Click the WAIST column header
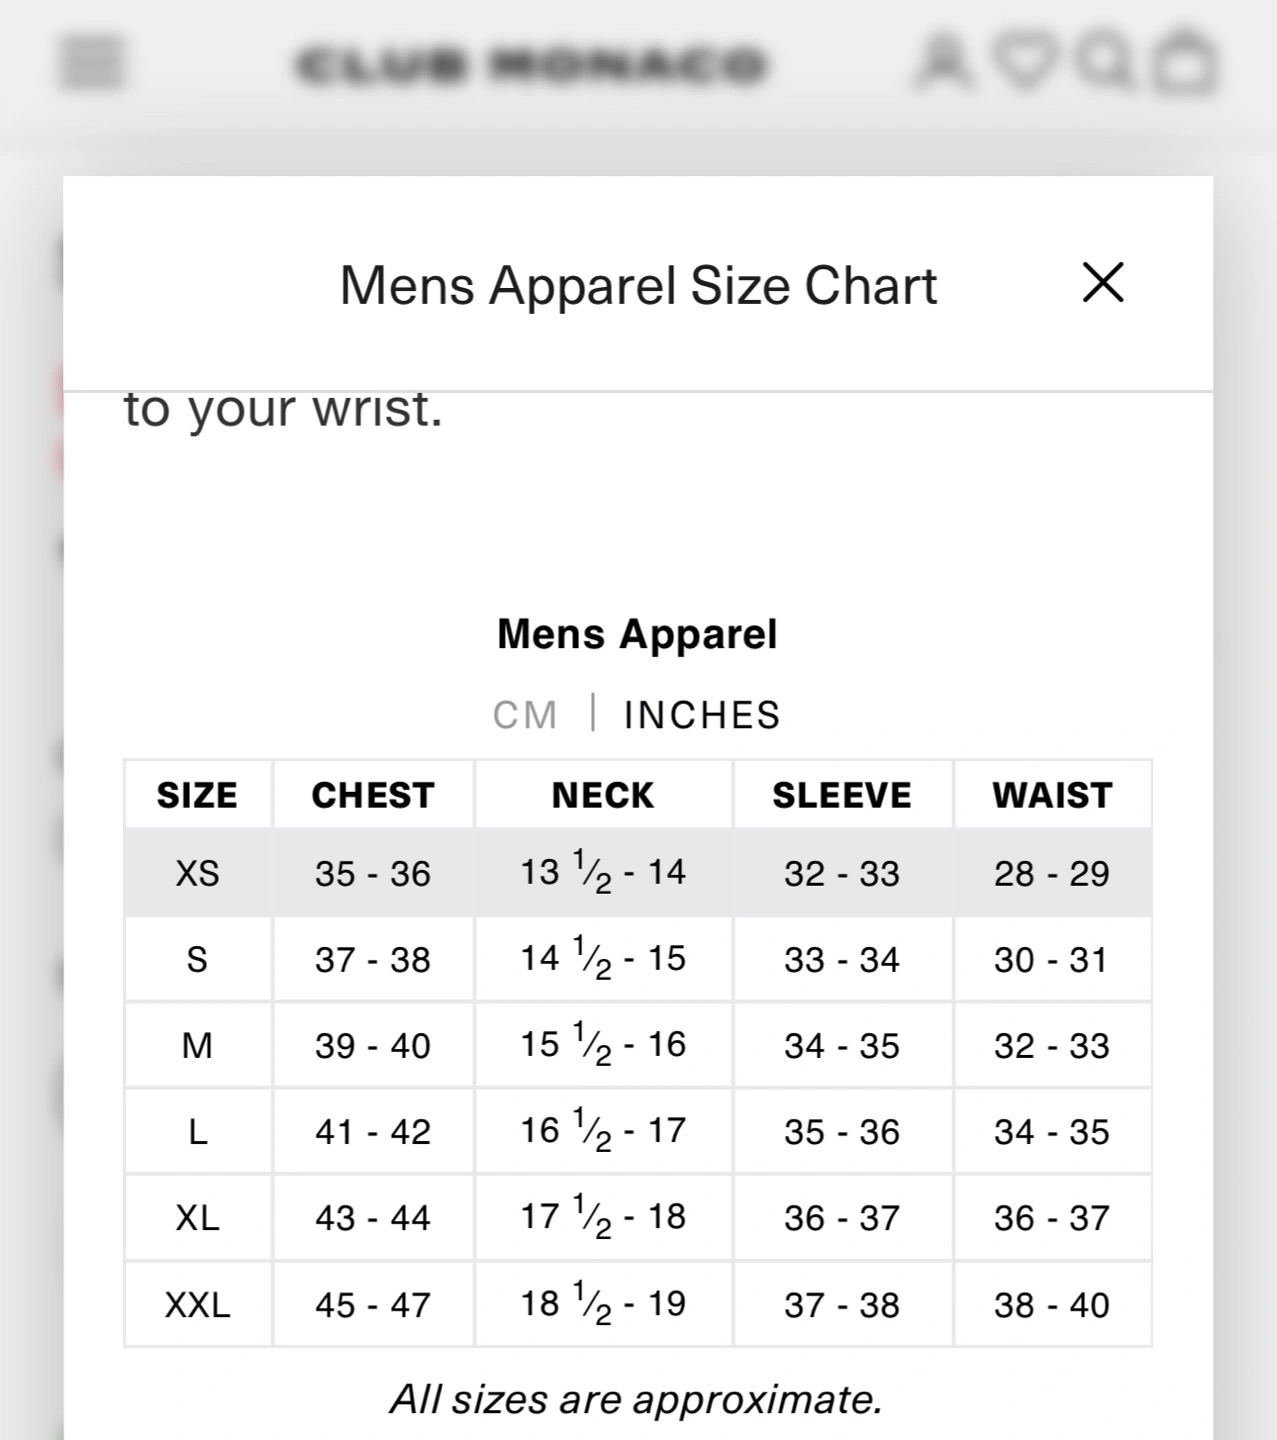 pos(1052,796)
